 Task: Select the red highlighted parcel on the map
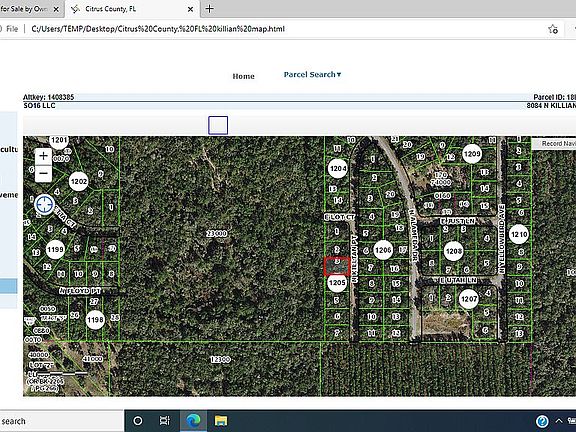pos(336,267)
